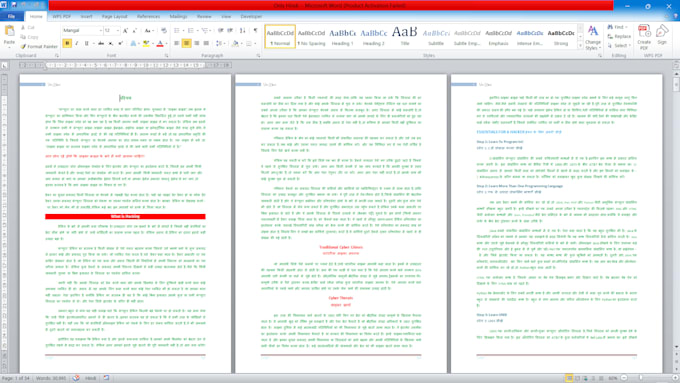Click the Text Effects icon
This screenshot has height=383, width=680.
point(134,43)
